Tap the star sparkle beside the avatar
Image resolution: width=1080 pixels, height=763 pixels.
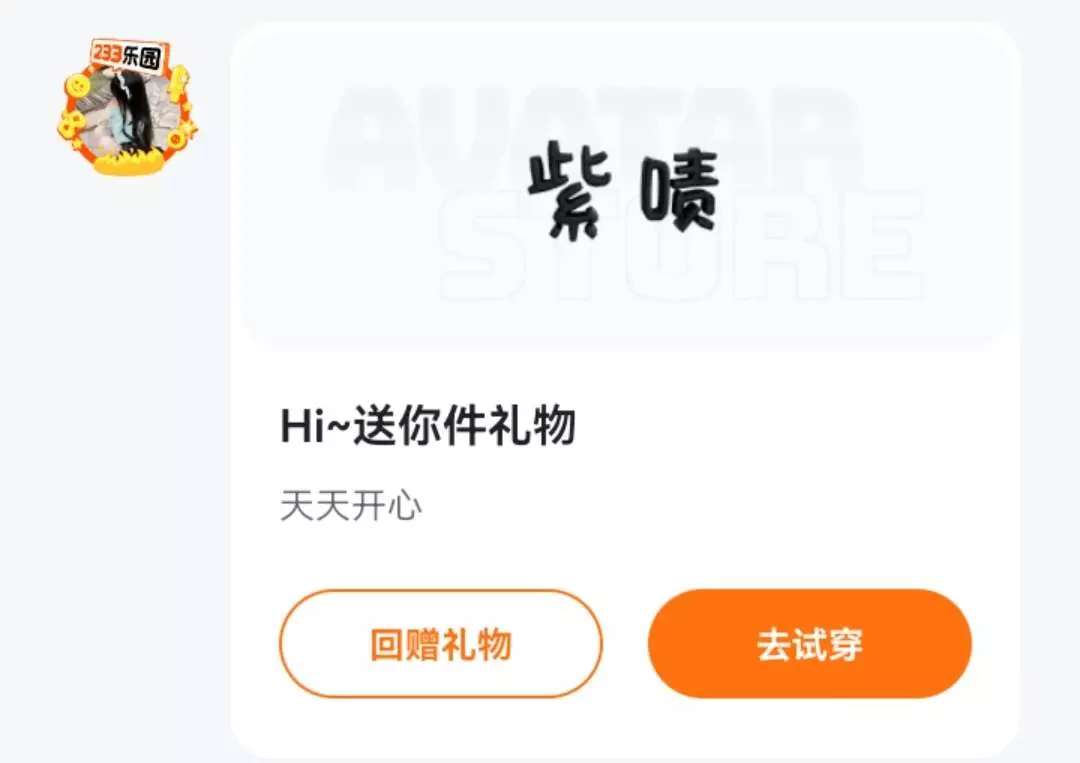tap(187, 127)
